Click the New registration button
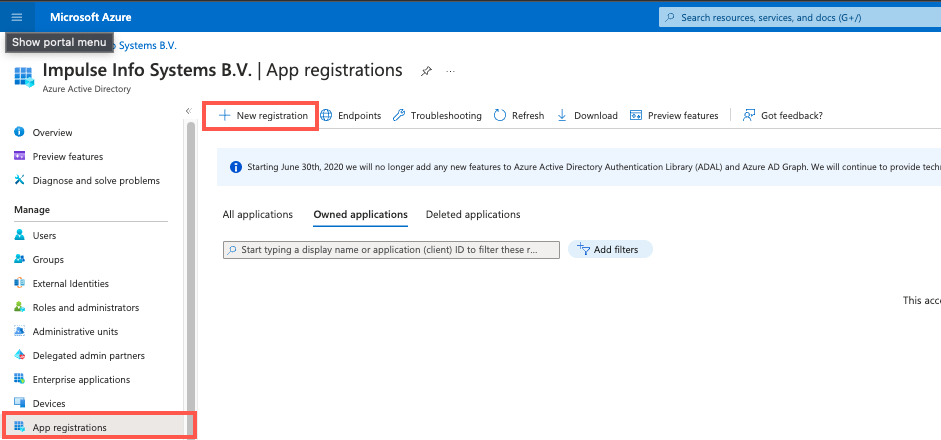Screen dimensions: 941x440 point(263,115)
